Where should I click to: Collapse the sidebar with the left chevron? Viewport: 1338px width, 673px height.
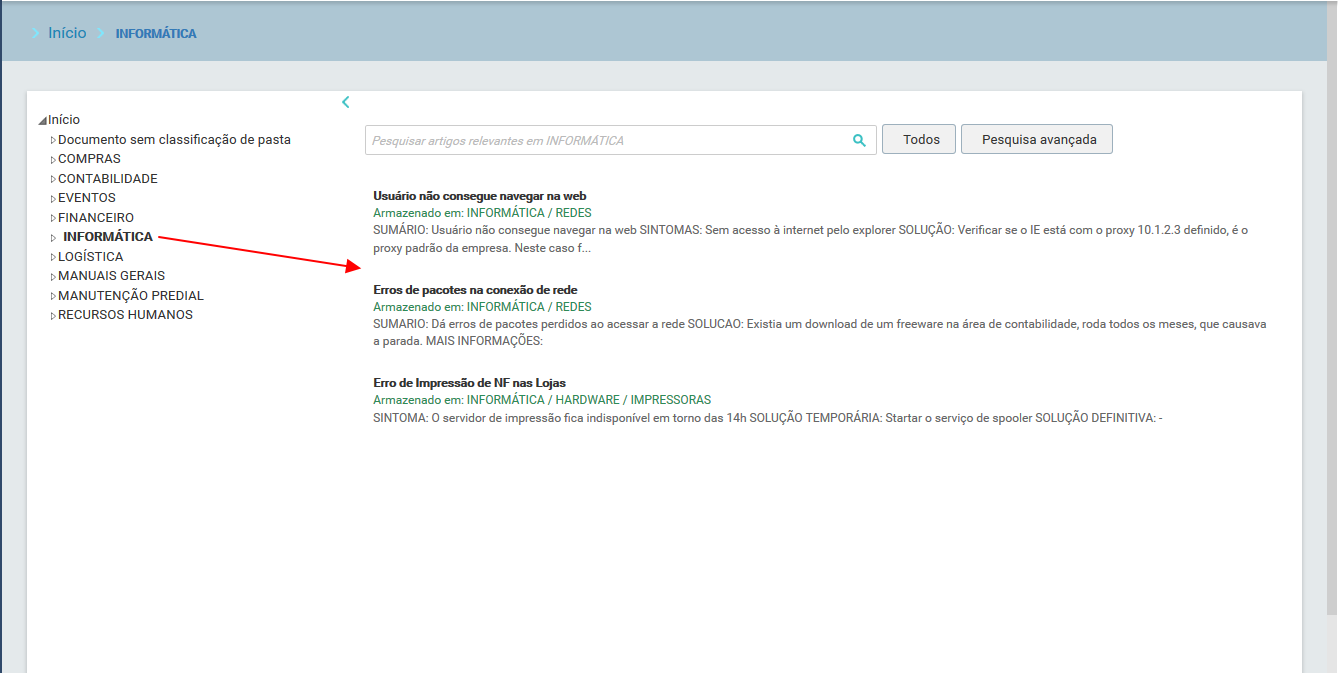pos(346,102)
